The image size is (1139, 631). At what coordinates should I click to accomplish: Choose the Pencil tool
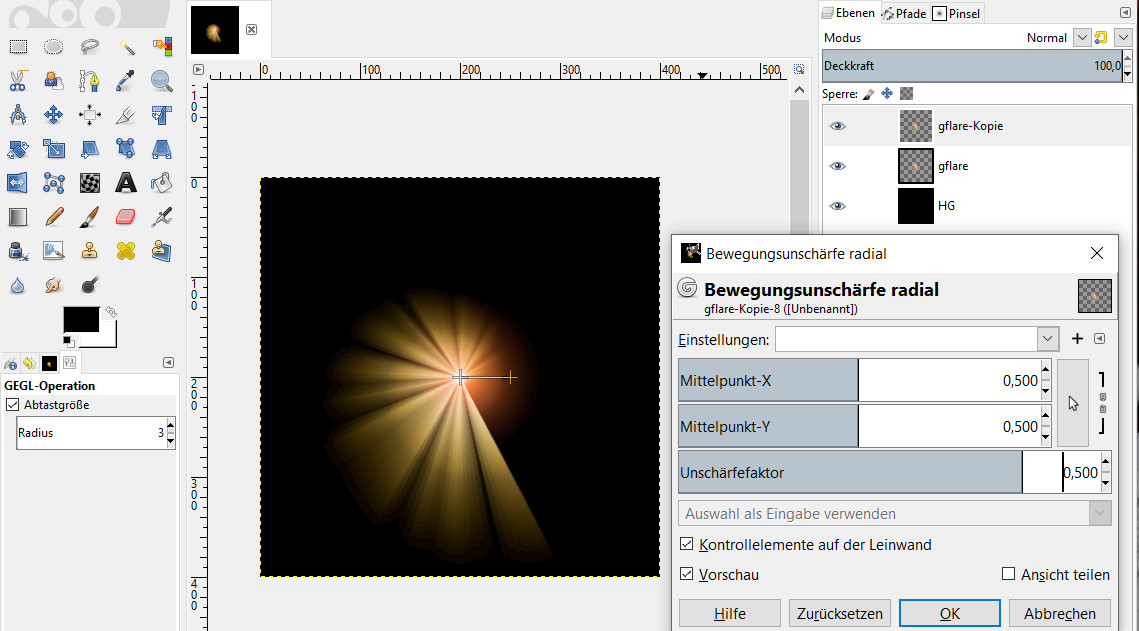coord(54,216)
